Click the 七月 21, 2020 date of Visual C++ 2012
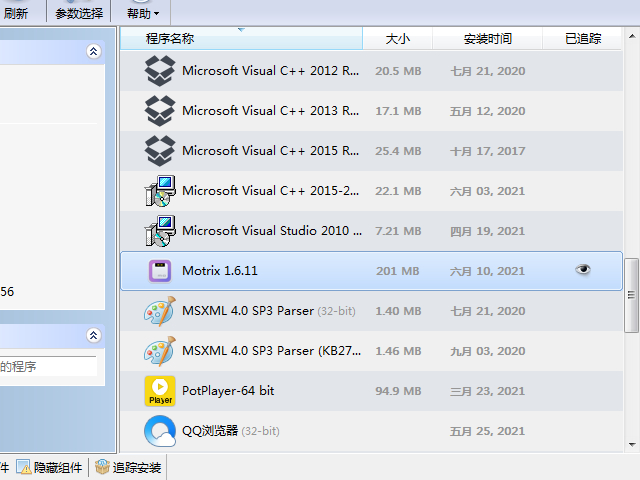The image size is (640, 480). tap(487, 71)
